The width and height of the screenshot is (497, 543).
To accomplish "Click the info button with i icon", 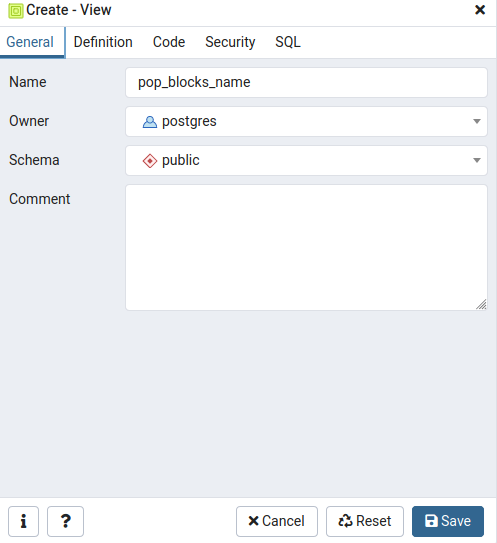I will pos(24,521).
